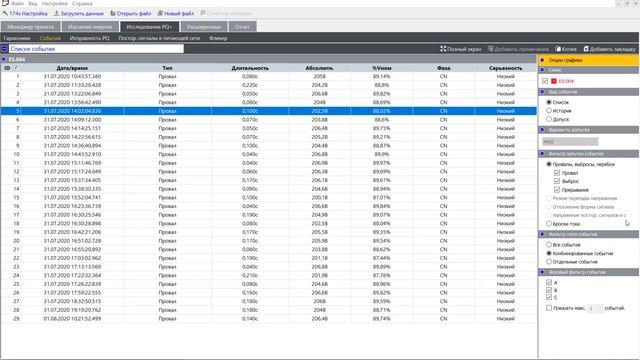Open the Вид menu
The width and height of the screenshot is (640, 360).
[x=32, y=3]
